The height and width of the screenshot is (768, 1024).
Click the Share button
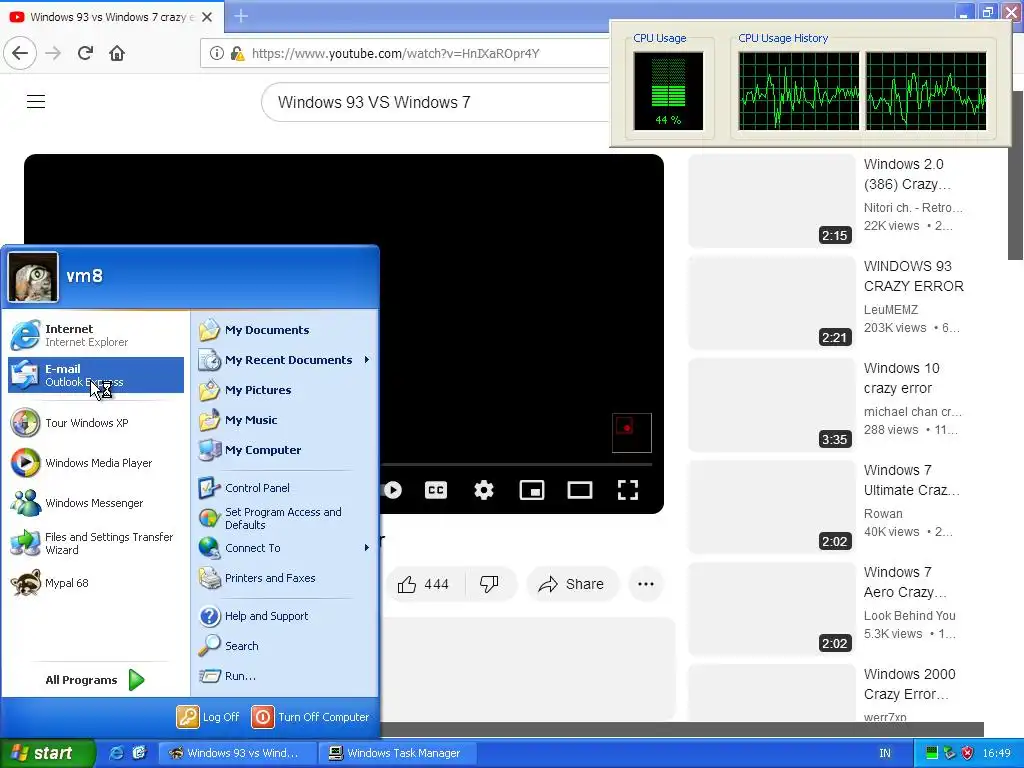coord(571,584)
